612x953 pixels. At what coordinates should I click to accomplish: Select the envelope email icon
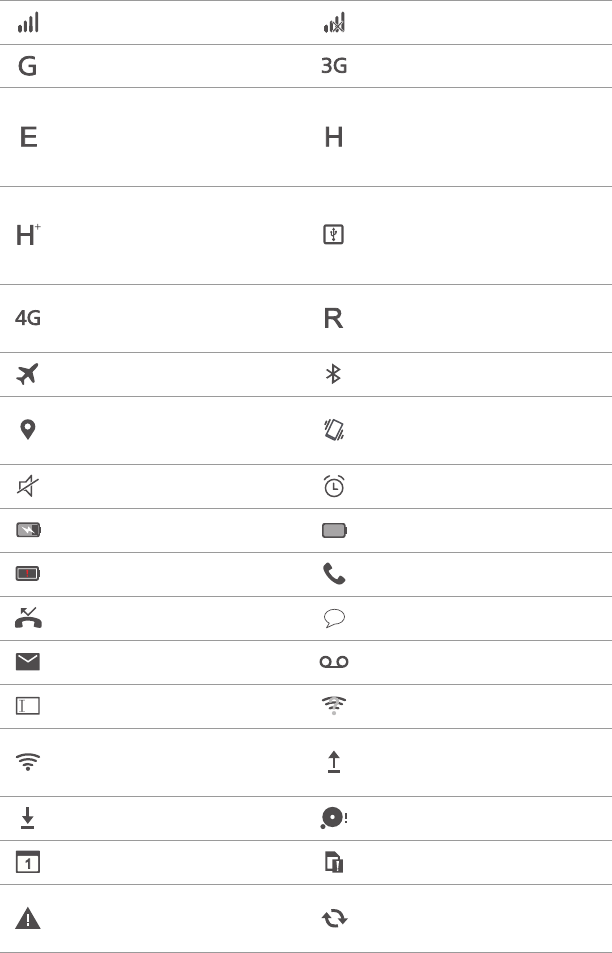(28, 662)
